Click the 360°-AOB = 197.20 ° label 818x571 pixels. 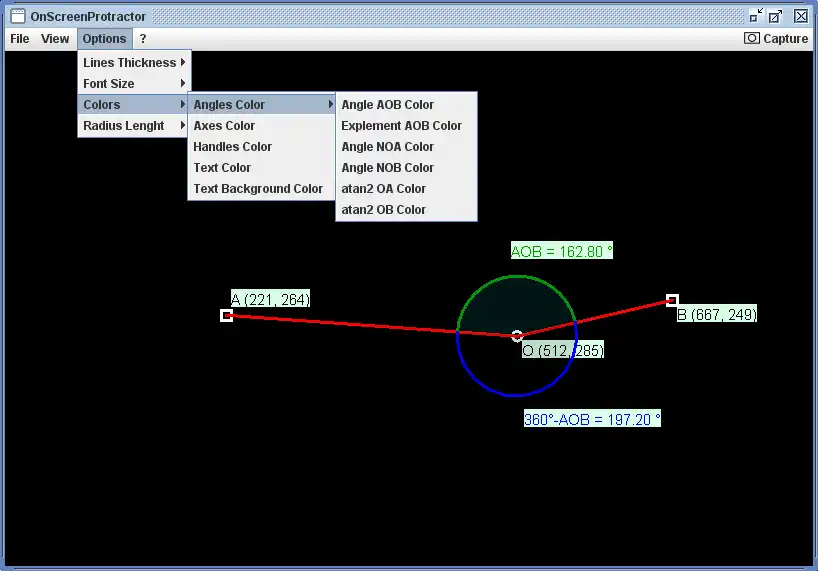[592, 419]
